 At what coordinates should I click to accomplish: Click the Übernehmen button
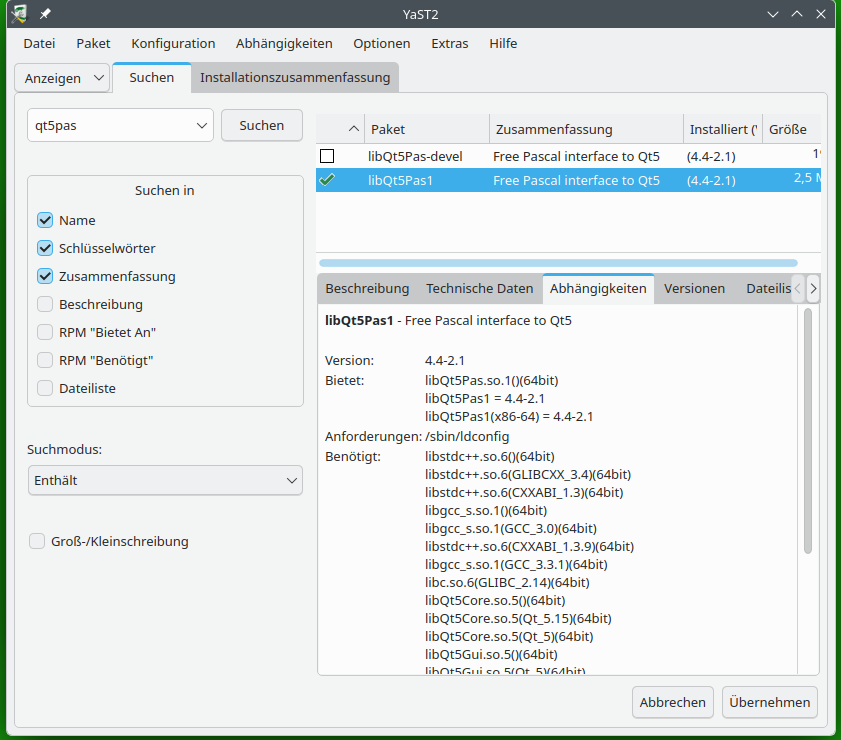pyautogui.click(x=769, y=702)
